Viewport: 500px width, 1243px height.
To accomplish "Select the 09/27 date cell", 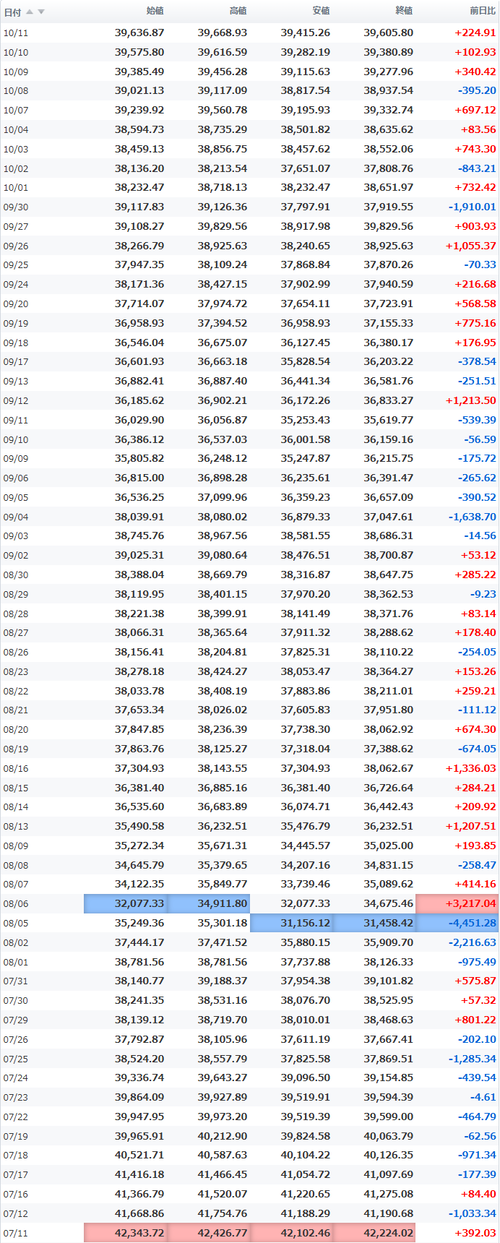I will pos(16,226).
